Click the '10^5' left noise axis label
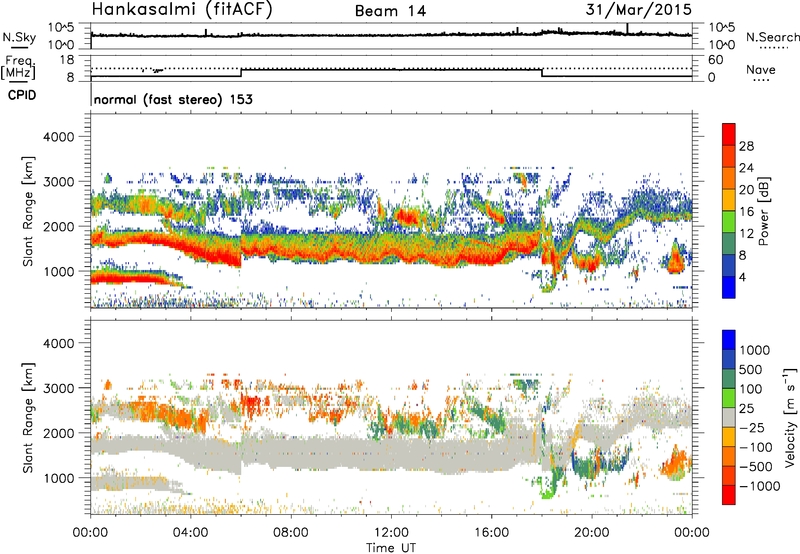The height and width of the screenshot is (554, 800). pos(61,28)
